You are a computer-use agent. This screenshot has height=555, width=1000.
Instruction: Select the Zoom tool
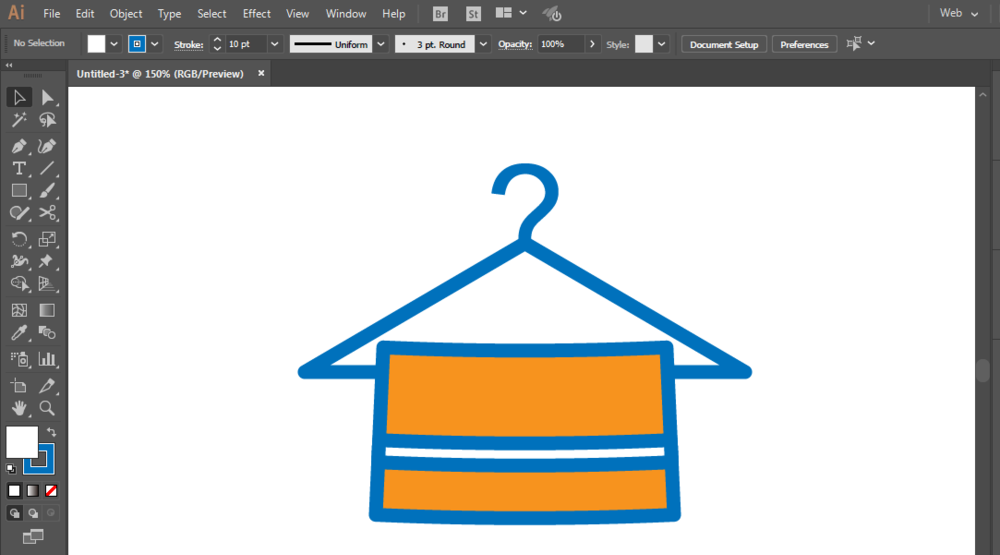[x=47, y=408]
